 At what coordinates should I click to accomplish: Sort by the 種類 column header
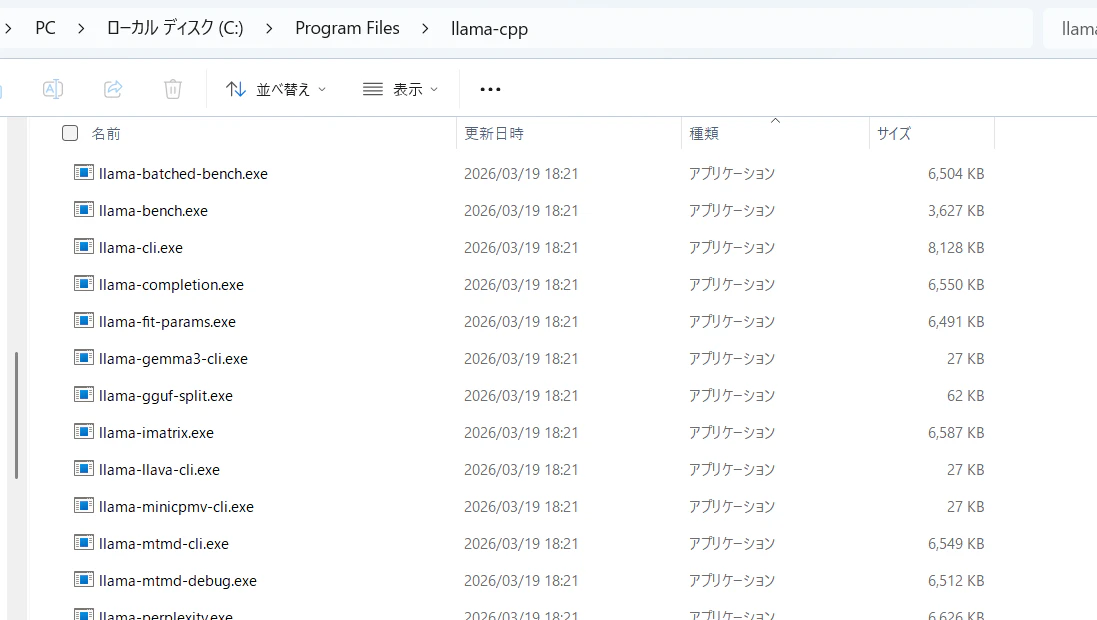pyautogui.click(x=704, y=134)
